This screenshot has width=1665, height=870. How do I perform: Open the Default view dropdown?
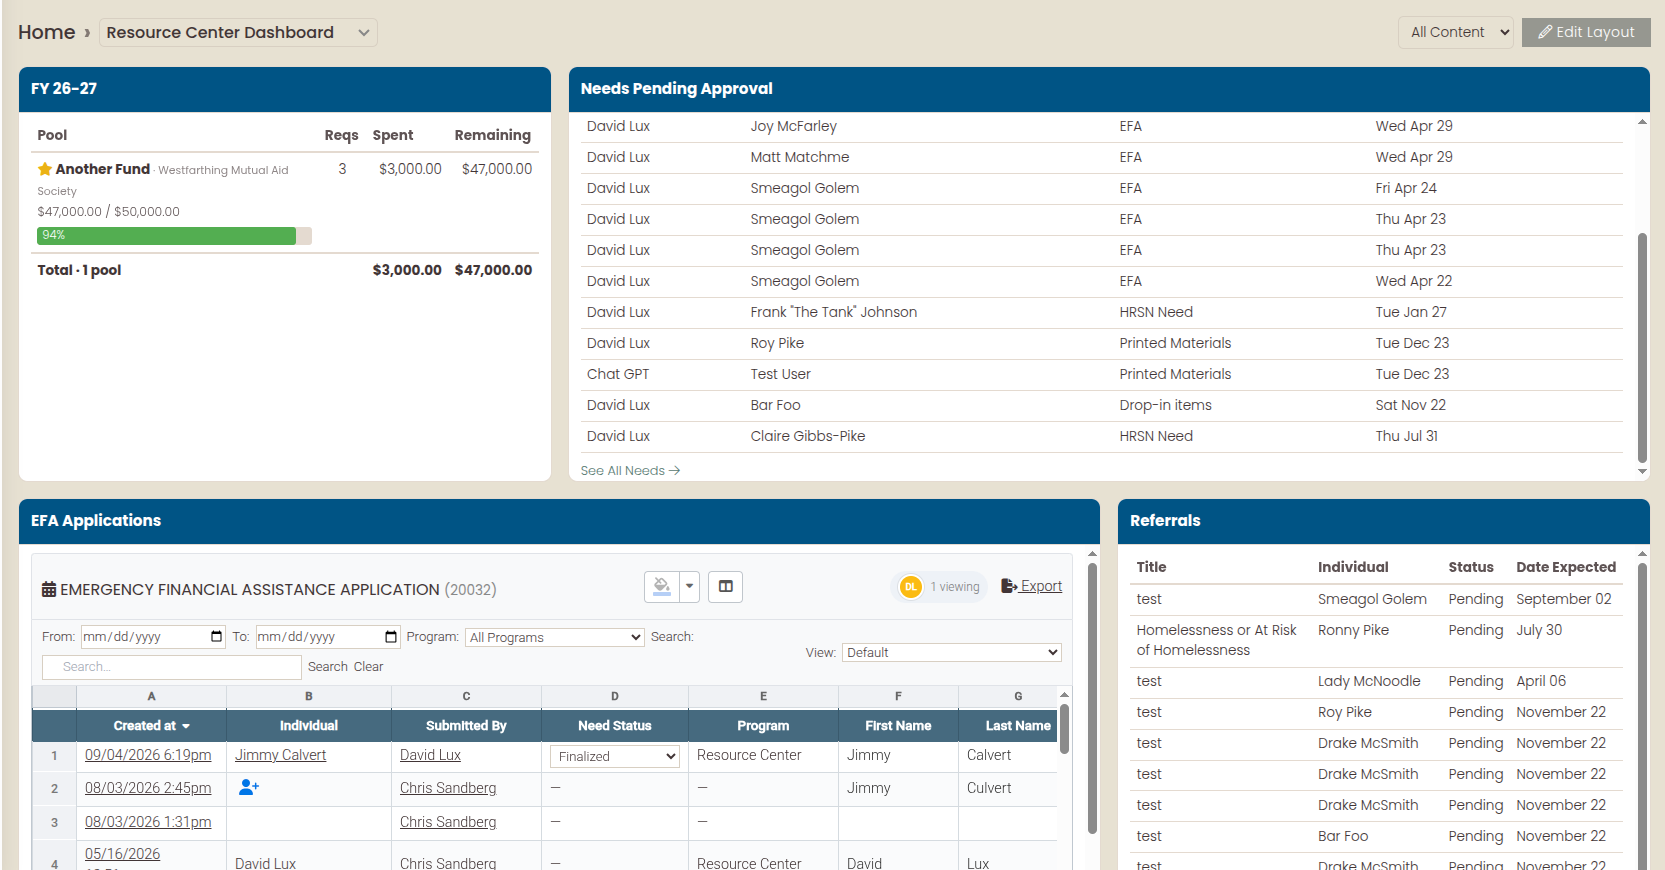point(952,652)
